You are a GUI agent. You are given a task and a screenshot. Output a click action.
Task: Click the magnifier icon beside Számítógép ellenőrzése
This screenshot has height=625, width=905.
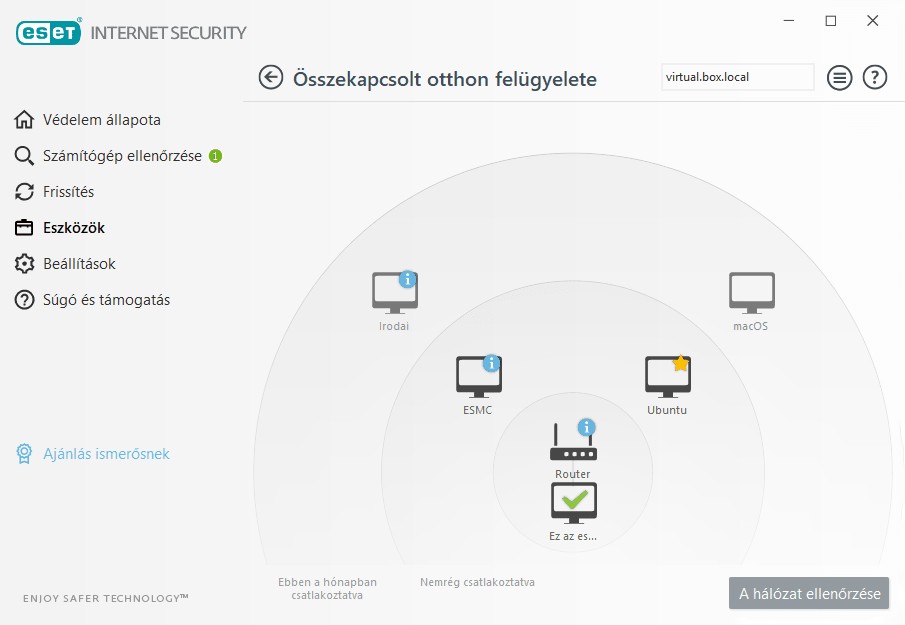point(24,156)
